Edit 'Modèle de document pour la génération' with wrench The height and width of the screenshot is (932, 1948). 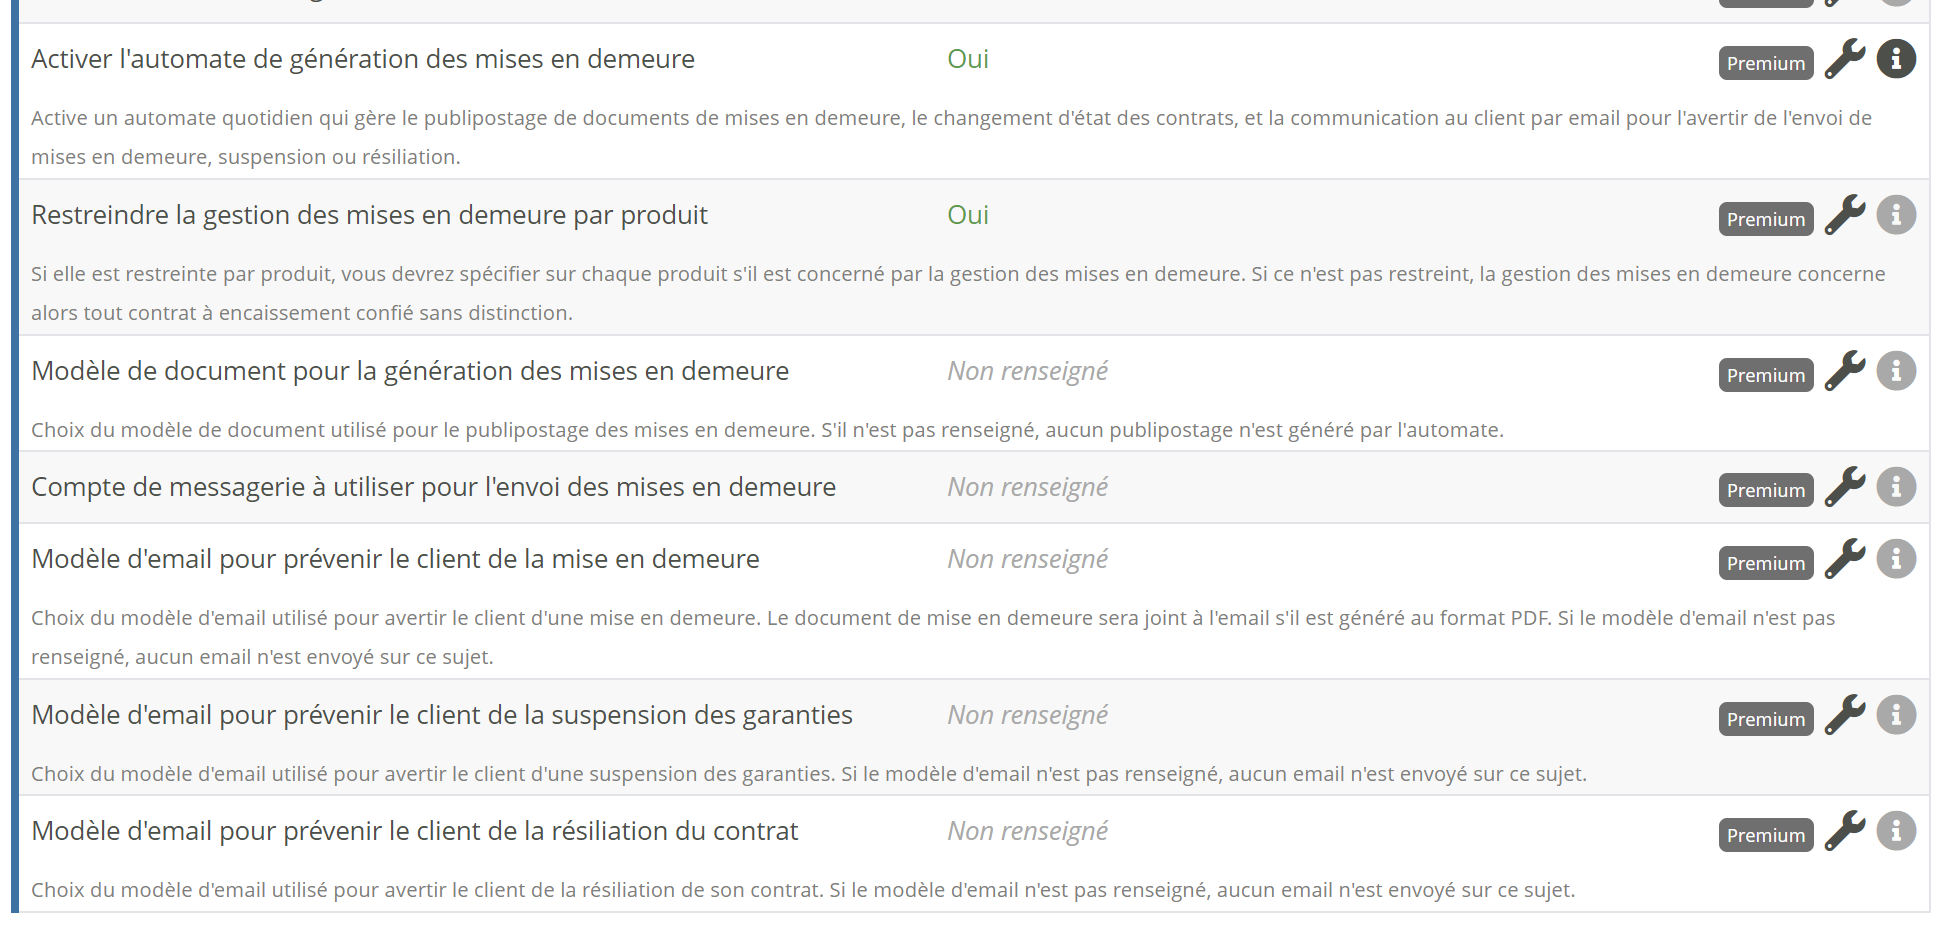[1845, 371]
